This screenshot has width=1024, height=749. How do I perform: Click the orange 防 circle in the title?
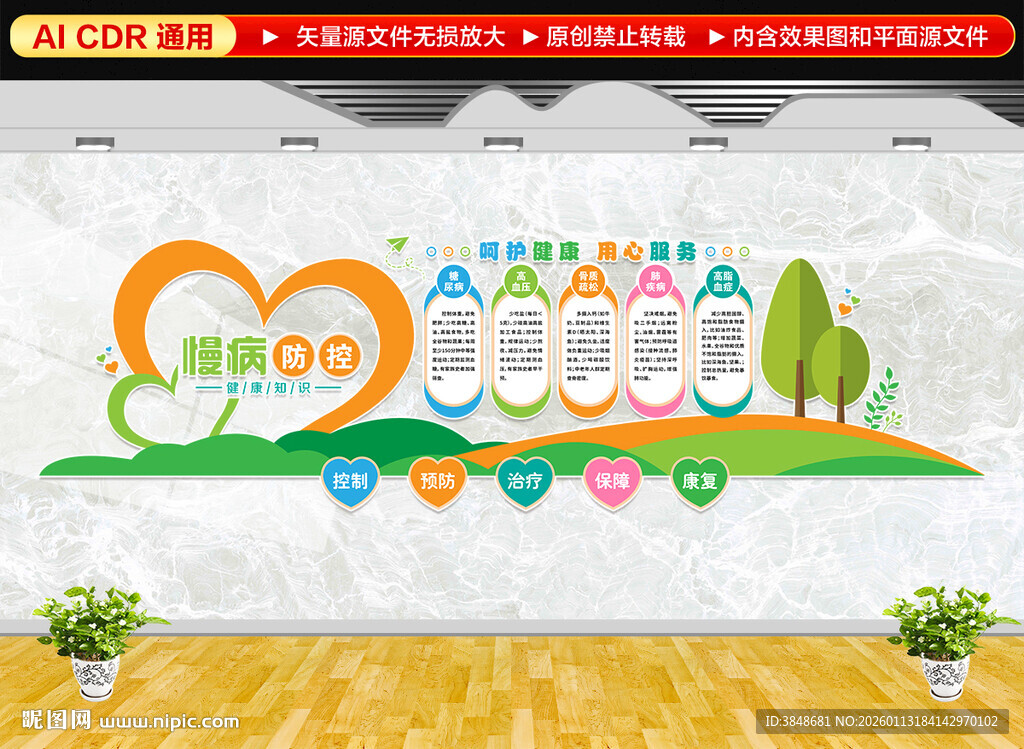(x=293, y=357)
